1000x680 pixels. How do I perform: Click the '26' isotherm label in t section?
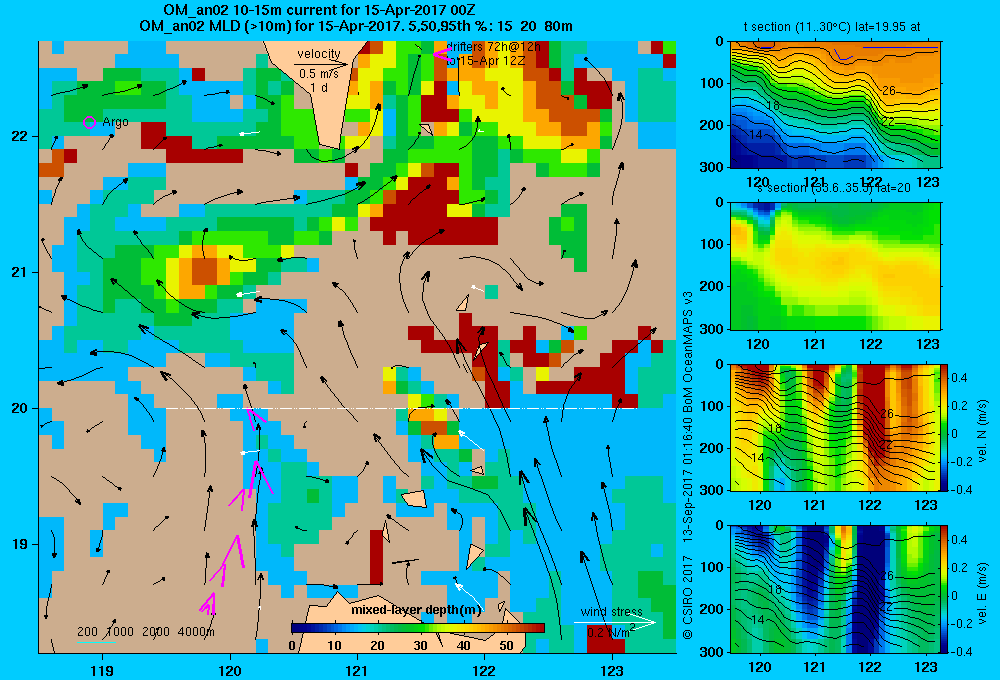[x=888, y=91]
